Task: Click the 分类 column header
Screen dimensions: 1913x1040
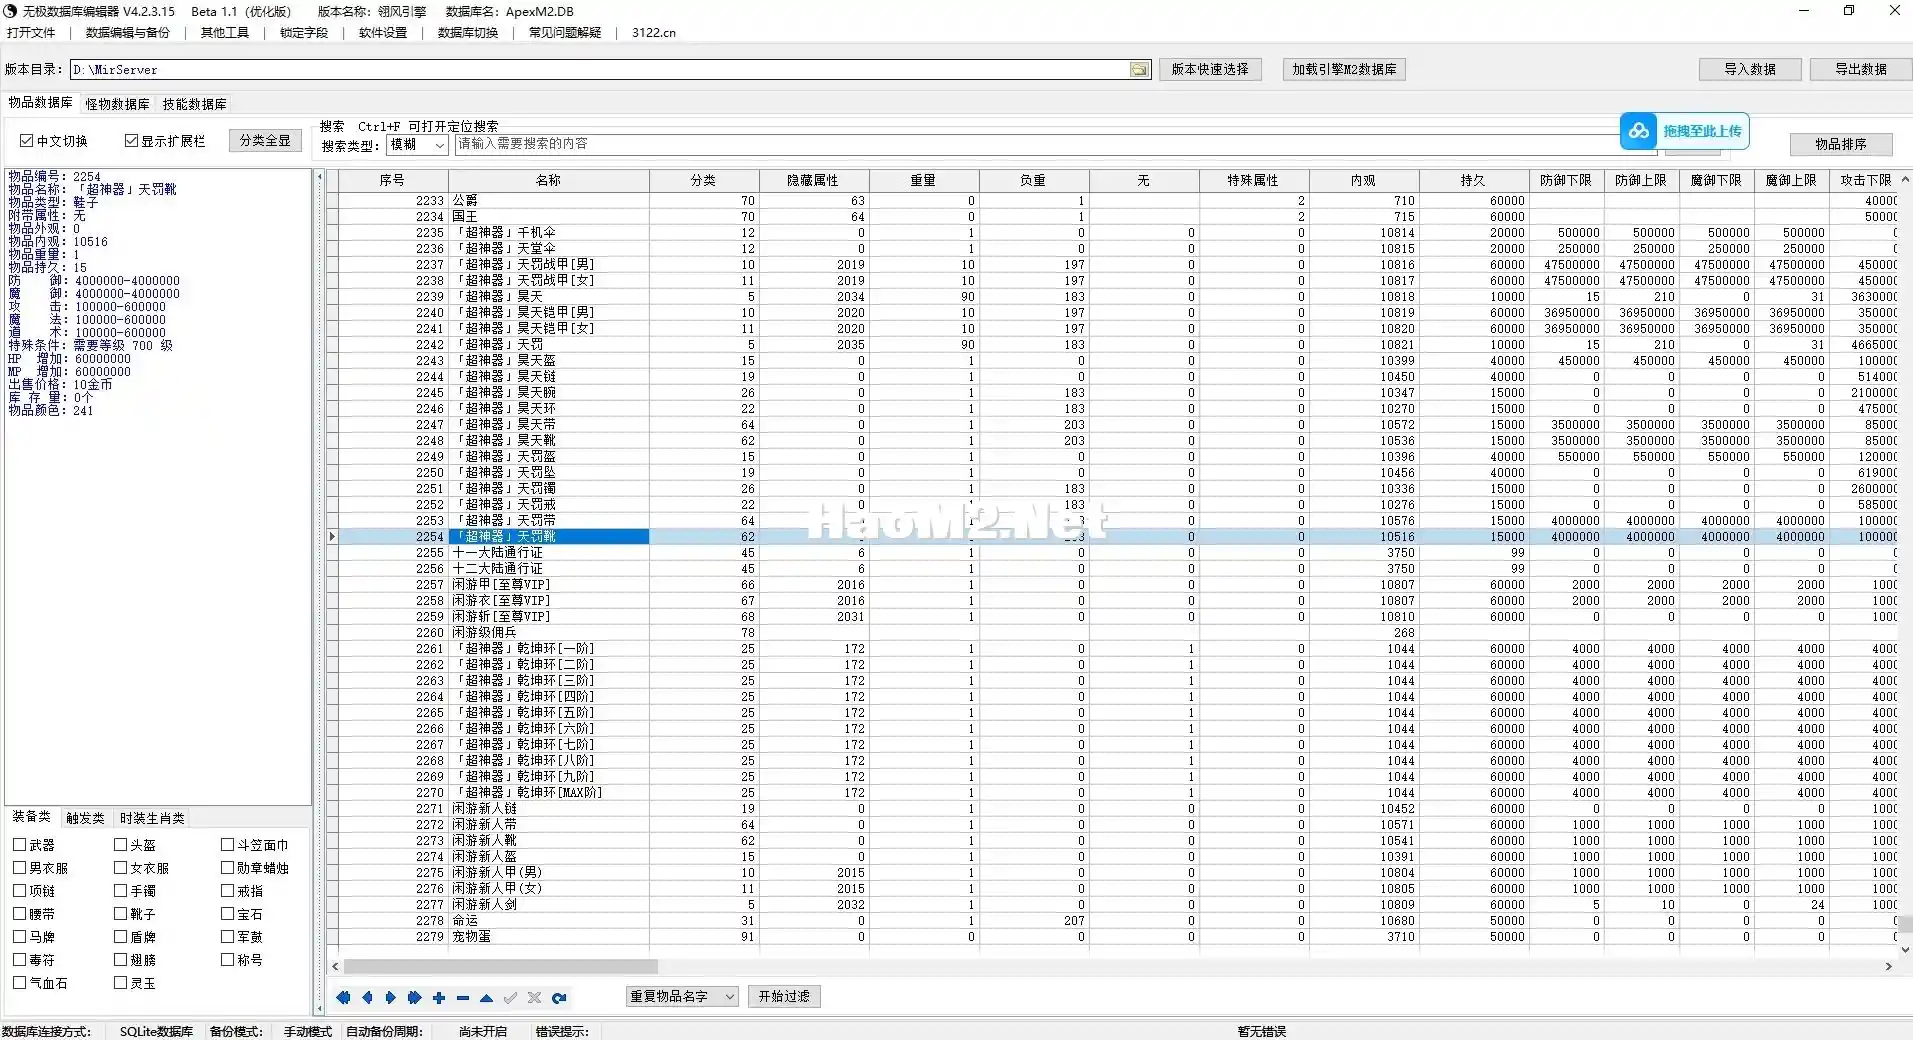Action: 704,181
